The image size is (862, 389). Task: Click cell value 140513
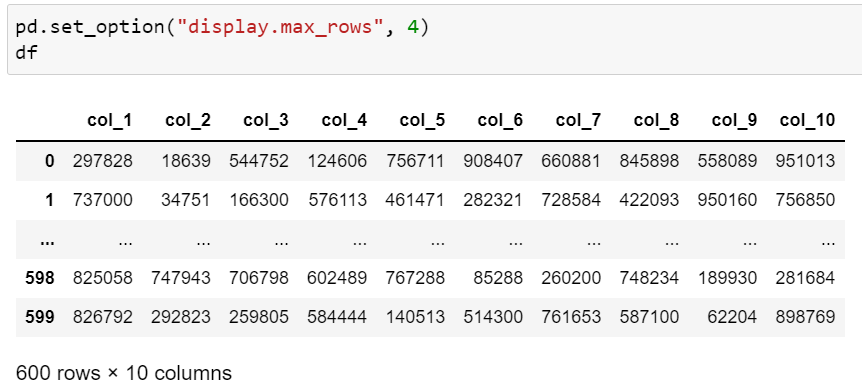[x=415, y=317]
